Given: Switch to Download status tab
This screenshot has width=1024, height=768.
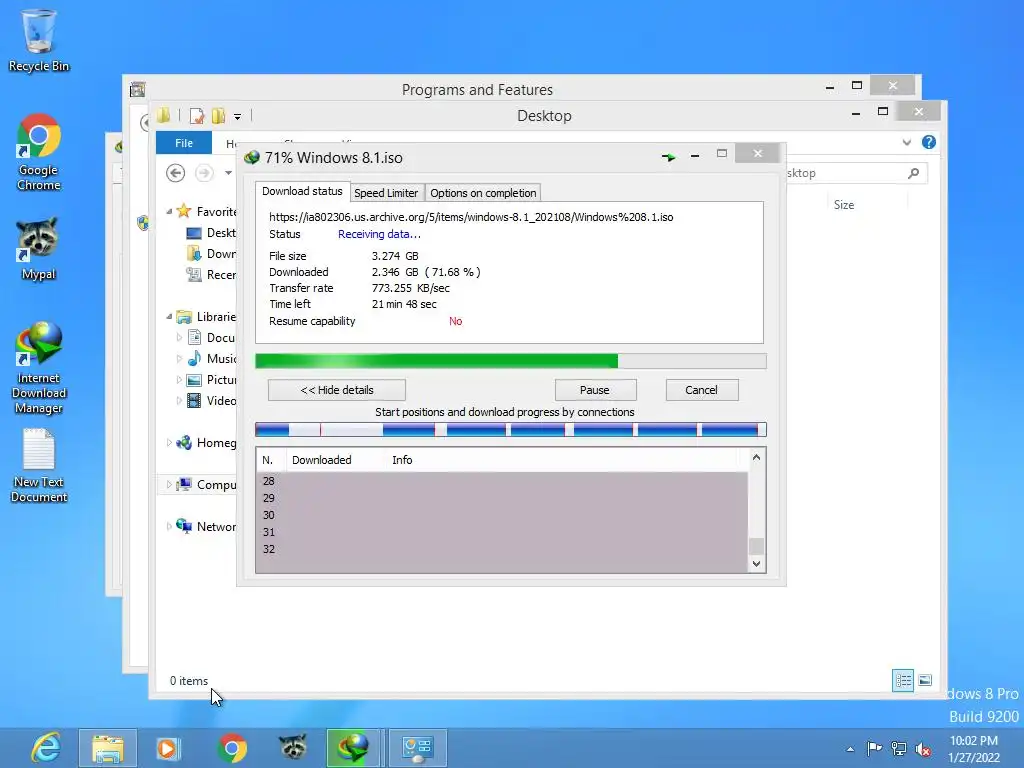Looking at the screenshot, I should pyautogui.click(x=302, y=191).
